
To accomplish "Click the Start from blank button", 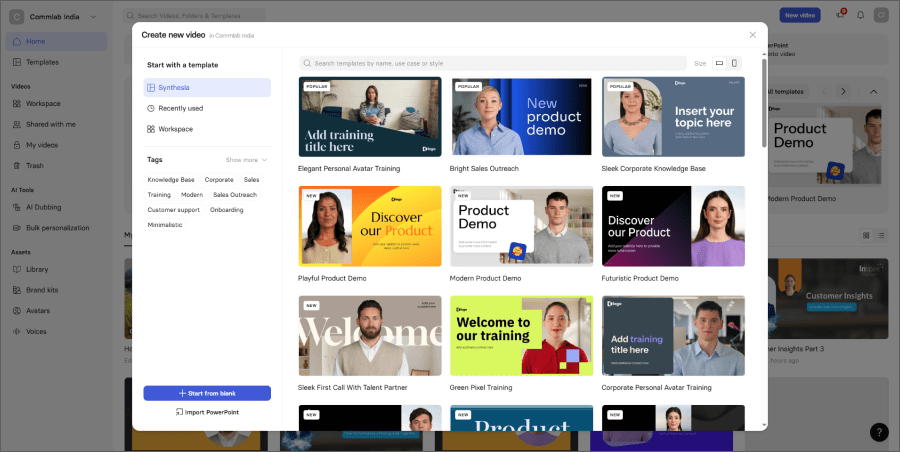I will click(x=207, y=393).
